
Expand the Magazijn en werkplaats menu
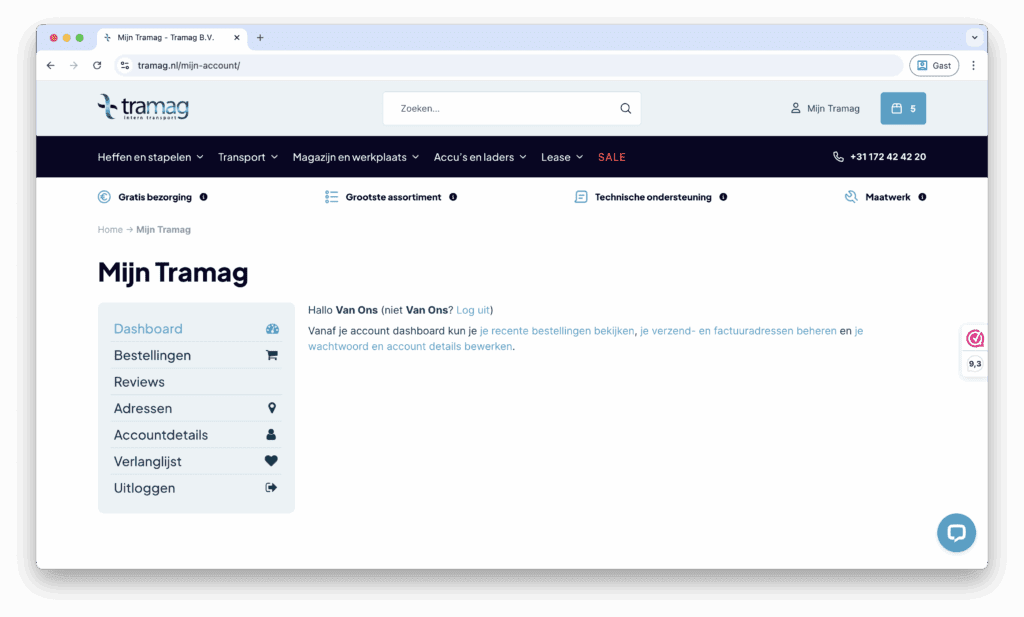[x=356, y=157]
